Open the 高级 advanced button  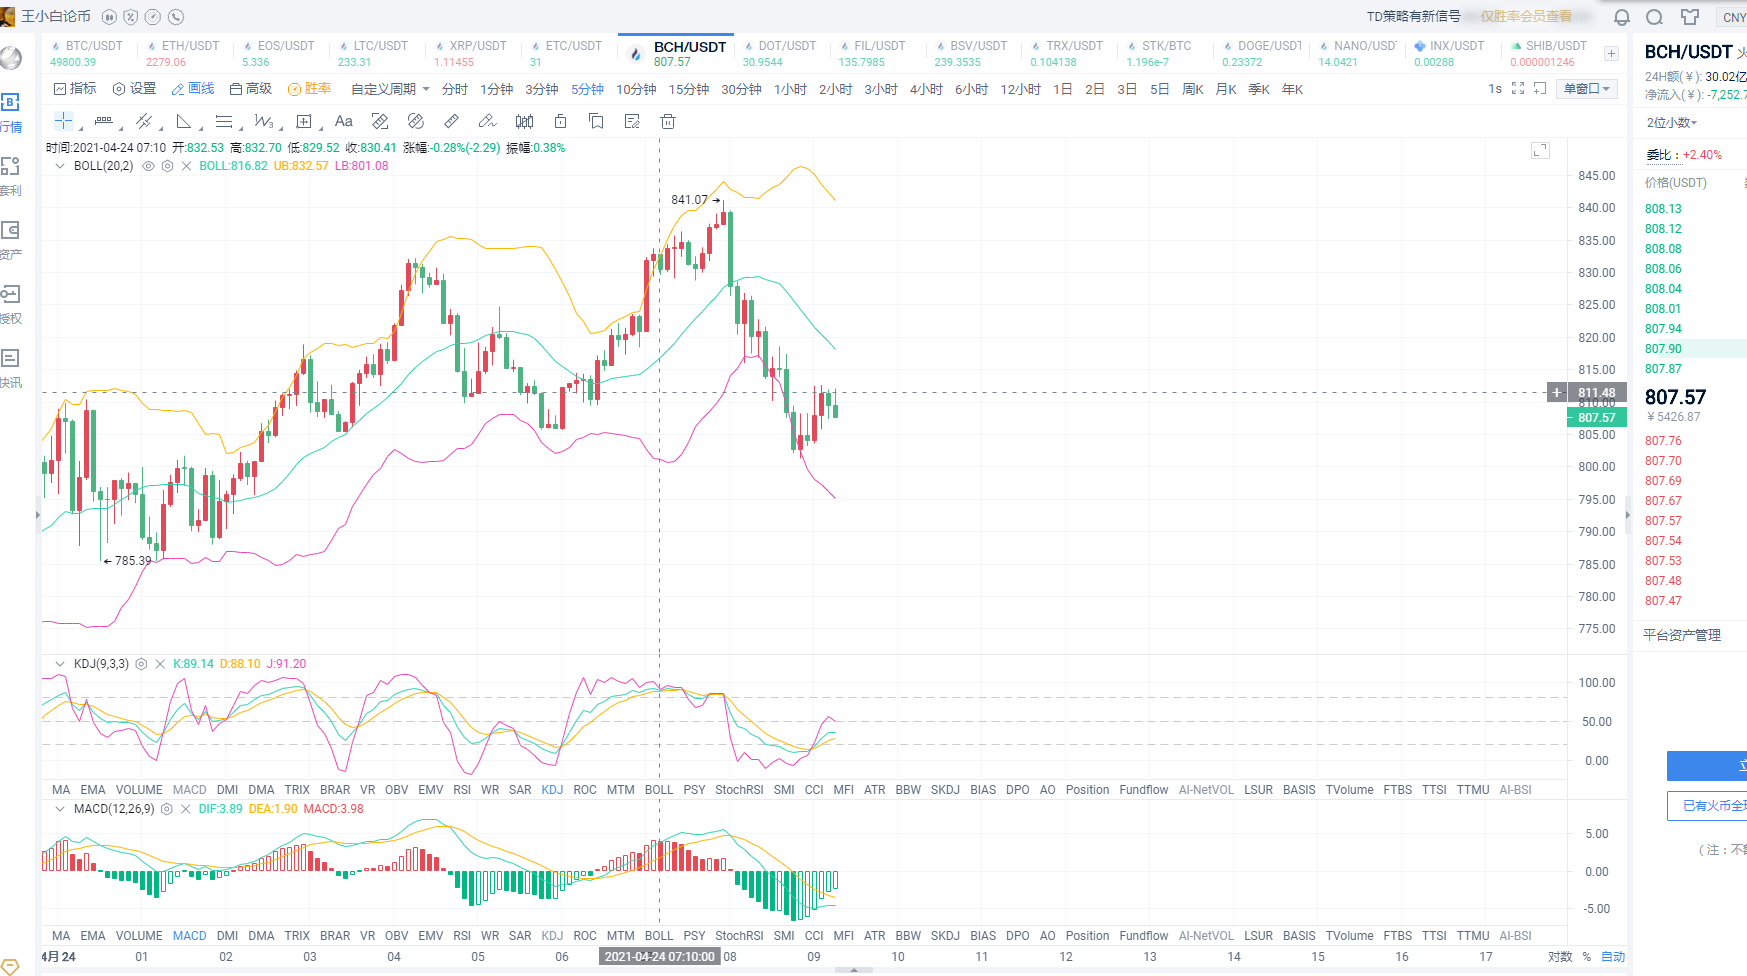[251, 89]
